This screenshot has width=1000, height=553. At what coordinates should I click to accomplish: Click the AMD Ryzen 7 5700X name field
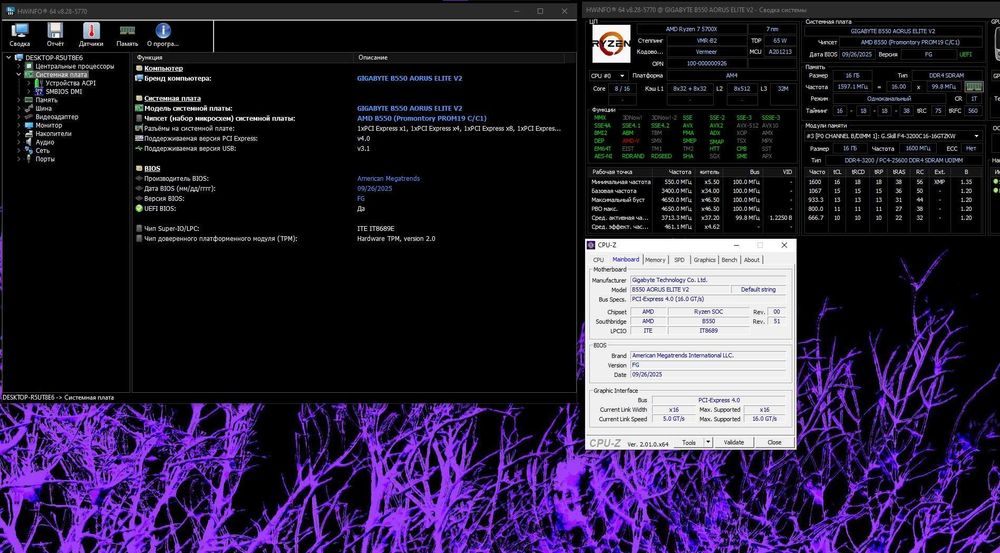[691, 29]
